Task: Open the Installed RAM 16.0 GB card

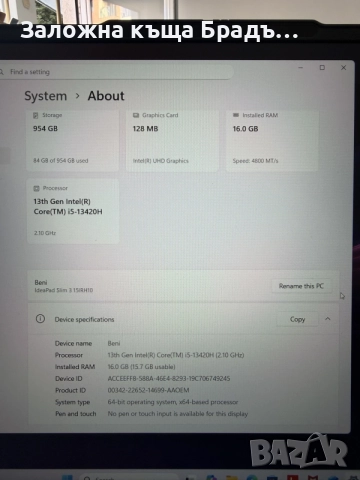Action: 272,141
